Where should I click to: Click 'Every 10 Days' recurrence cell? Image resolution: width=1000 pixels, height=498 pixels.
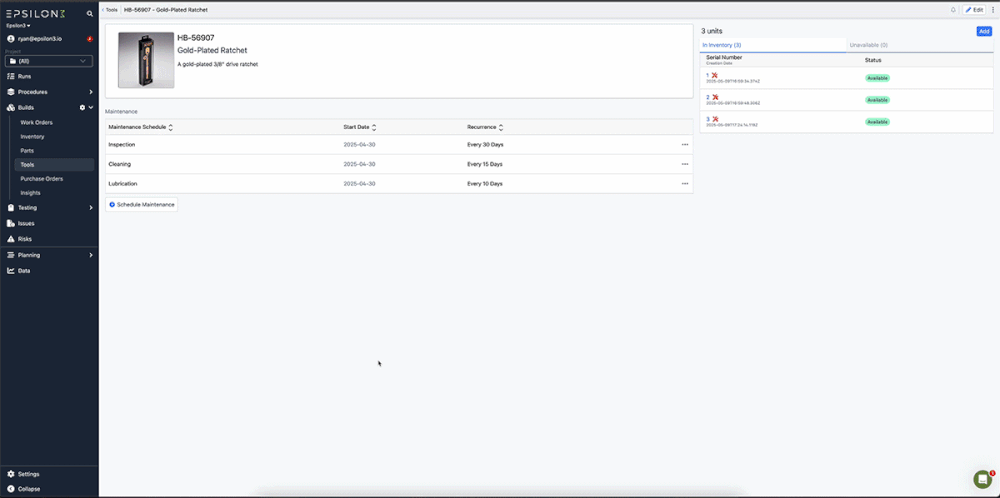[x=485, y=184]
